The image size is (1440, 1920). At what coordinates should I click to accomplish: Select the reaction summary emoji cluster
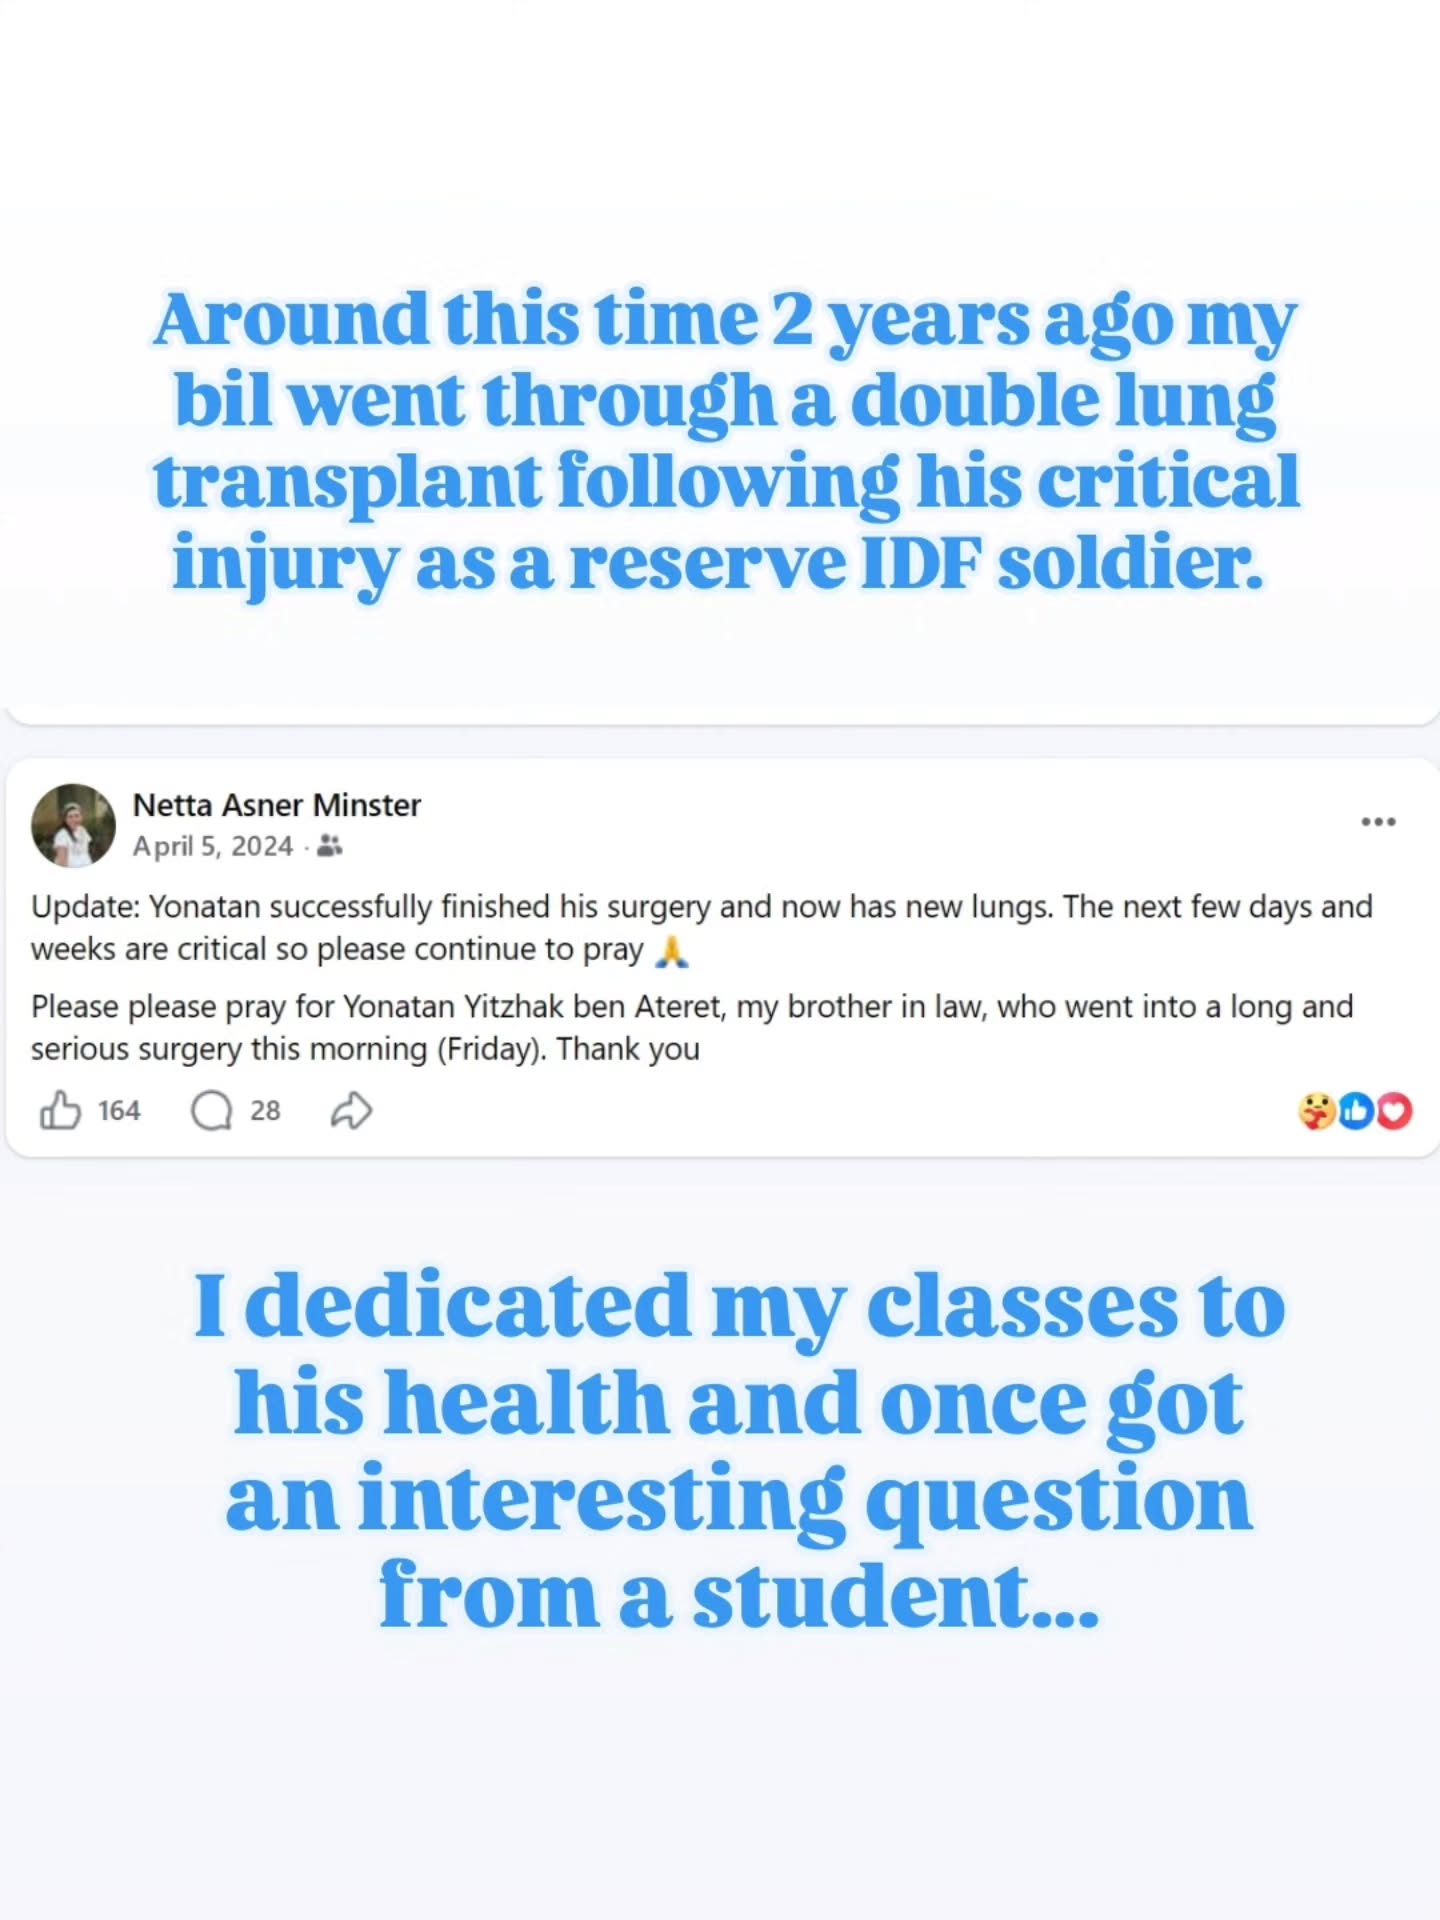(x=1357, y=1108)
